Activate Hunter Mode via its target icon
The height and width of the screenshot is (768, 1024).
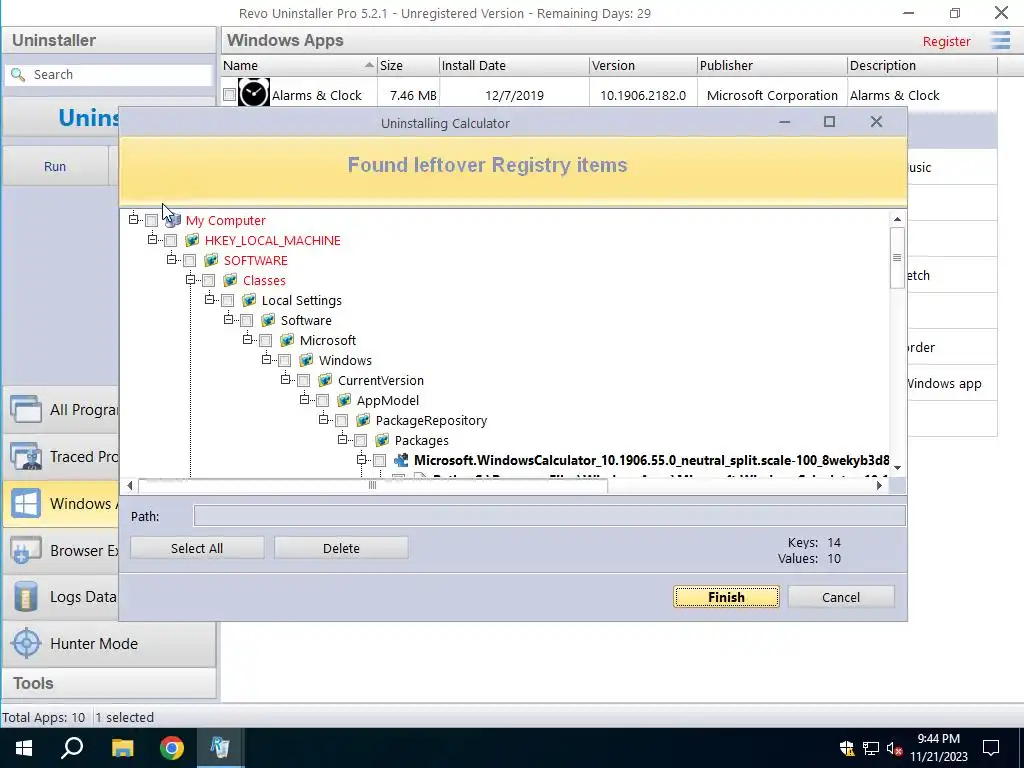[x=26, y=643]
